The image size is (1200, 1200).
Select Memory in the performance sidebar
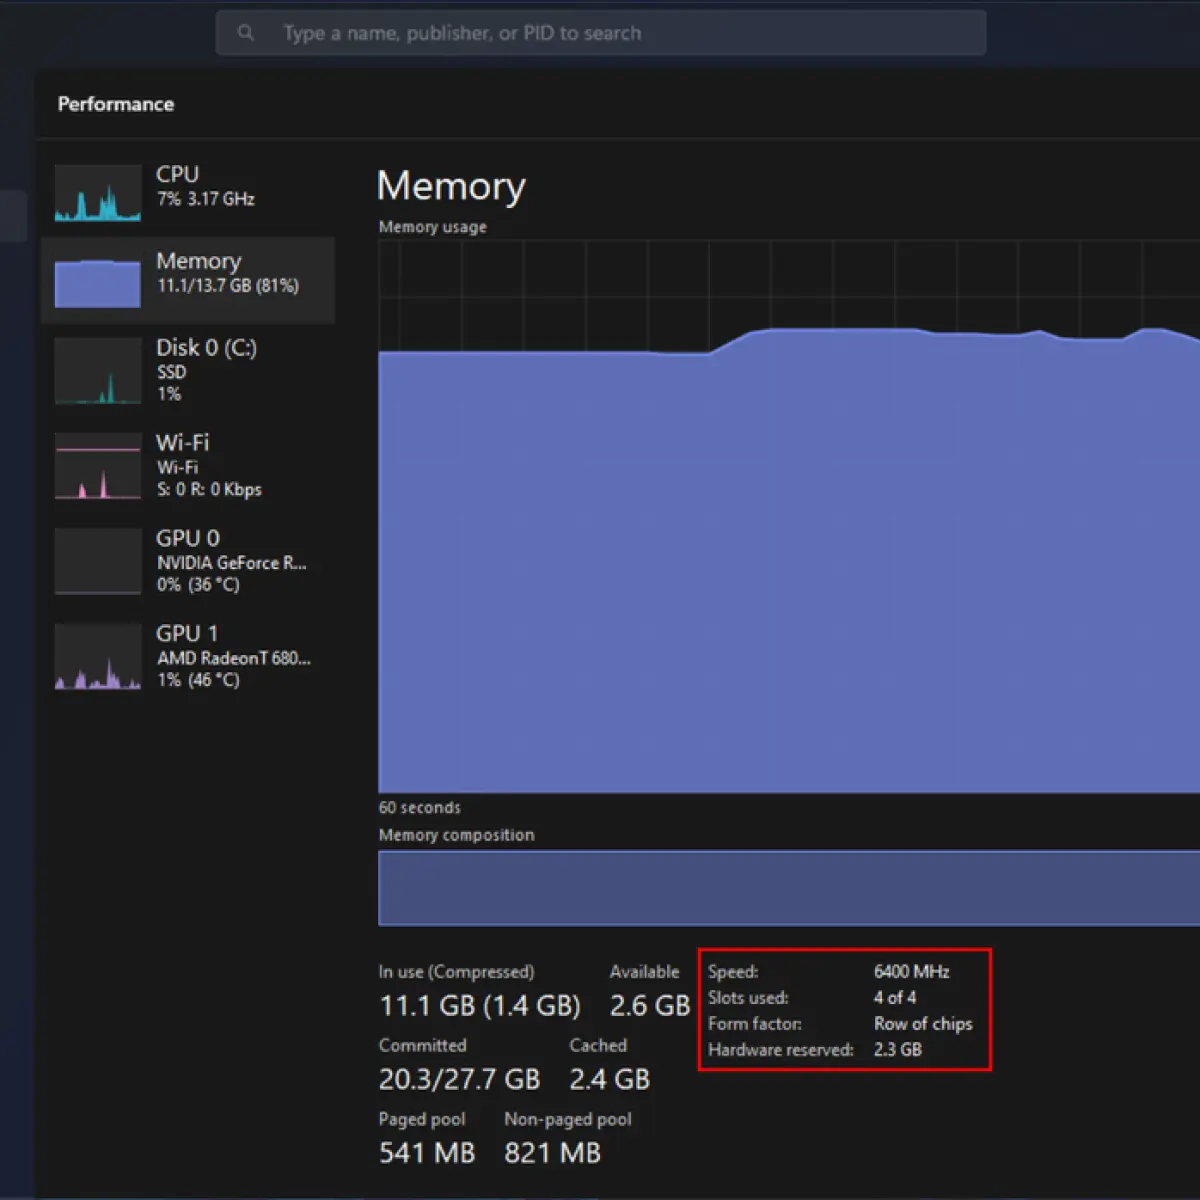(188, 280)
